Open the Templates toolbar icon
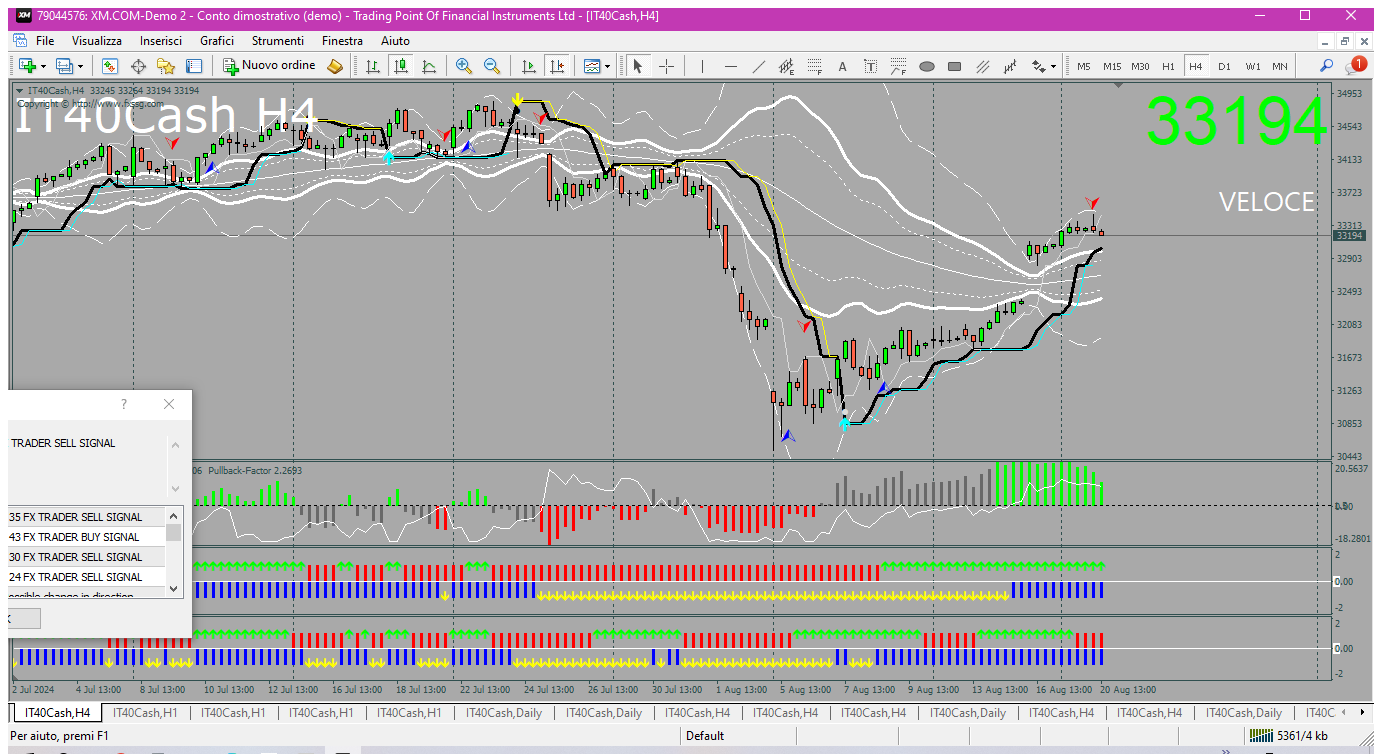The height and width of the screenshot is (754, 1382). tap(592, 66)
